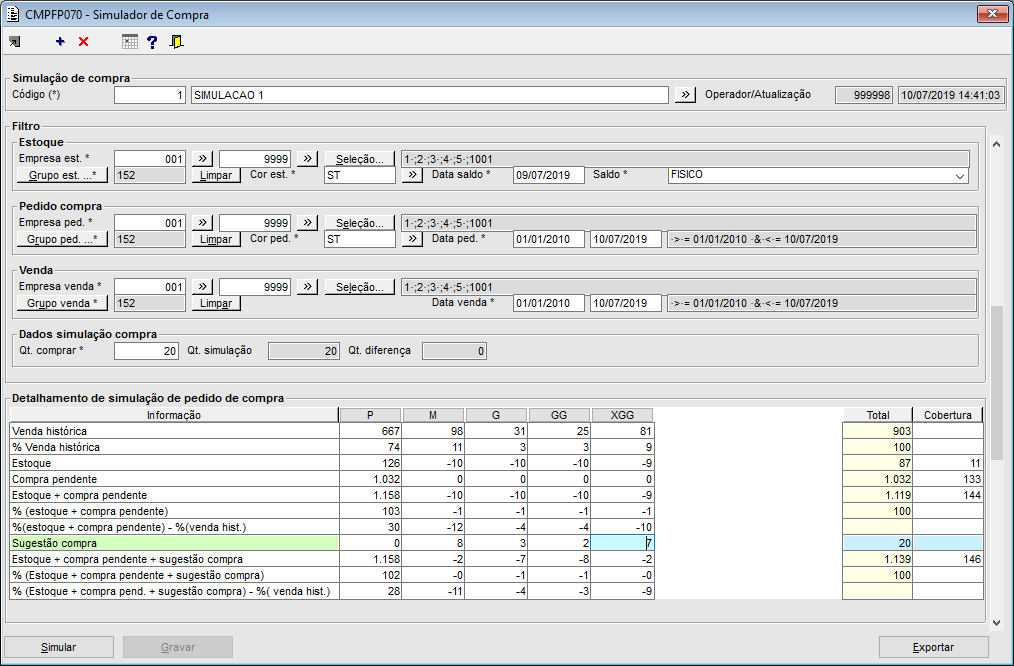Open help with question mark icon
This screenshot has width=1014, height=666.
pyautogui.click(x=152, y=42)
